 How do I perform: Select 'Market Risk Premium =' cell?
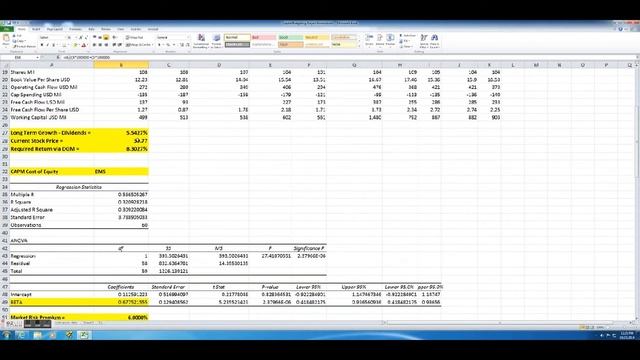click(x=51, y=317)
